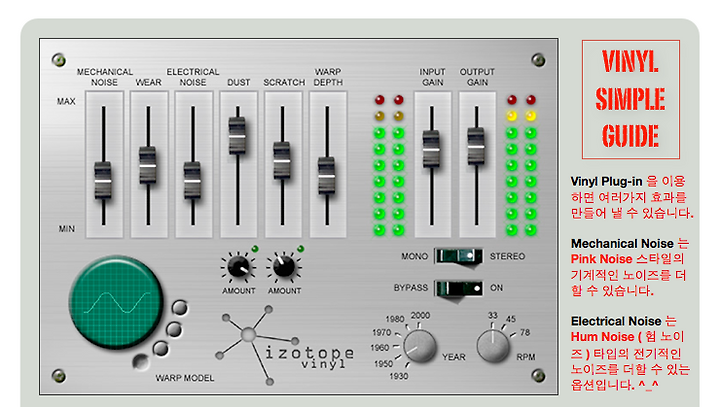This screenshot has width=720, height=407.
Task: Click the iZotope Vinyl logo
Action: (x=285, y=347)
